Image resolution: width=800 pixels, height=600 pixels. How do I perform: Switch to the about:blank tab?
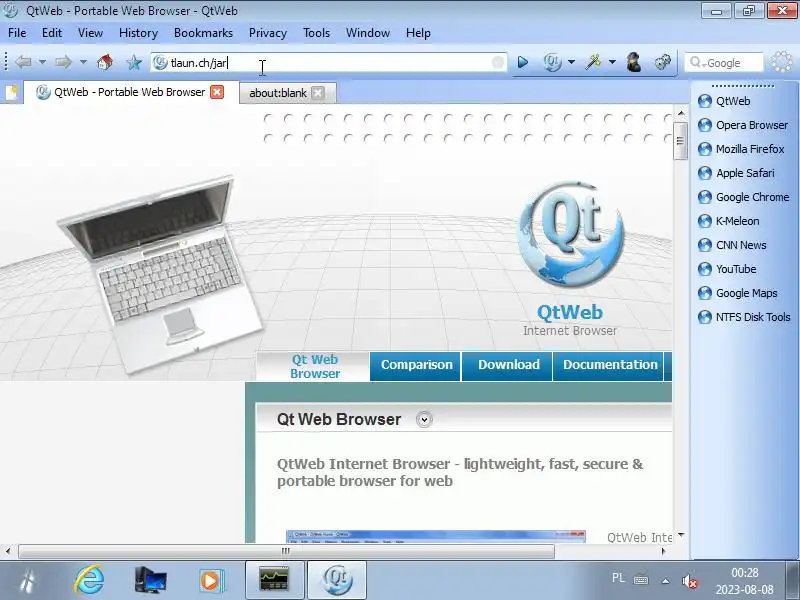[x=287, y=93]
